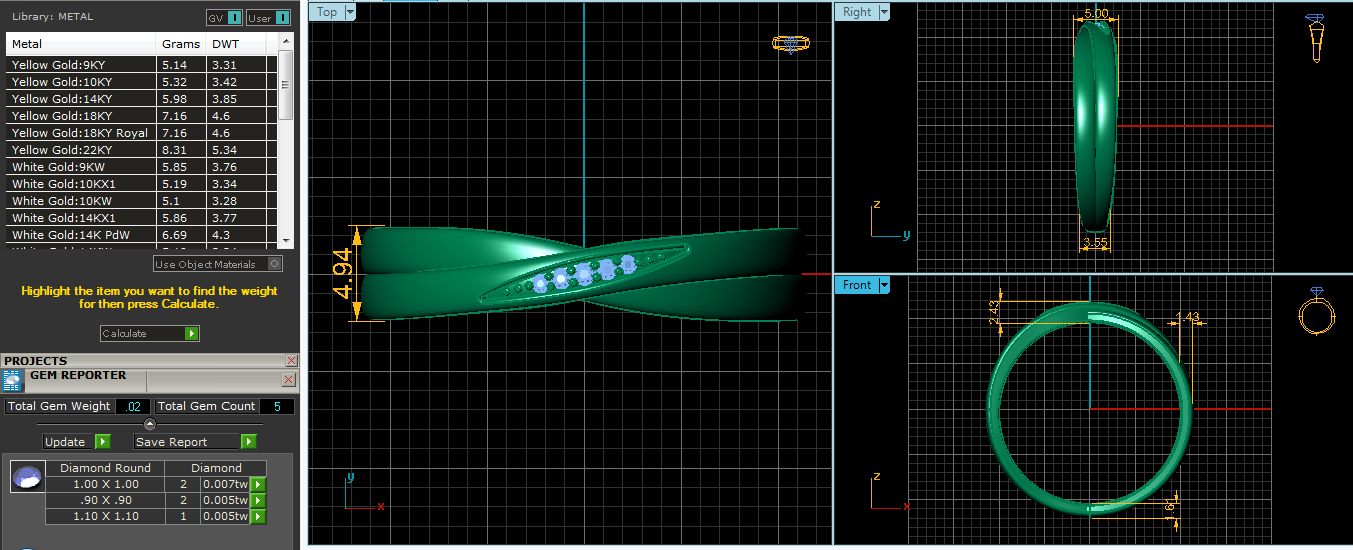Click the Gem Reporter panel icon

click(x=12, y=381)
